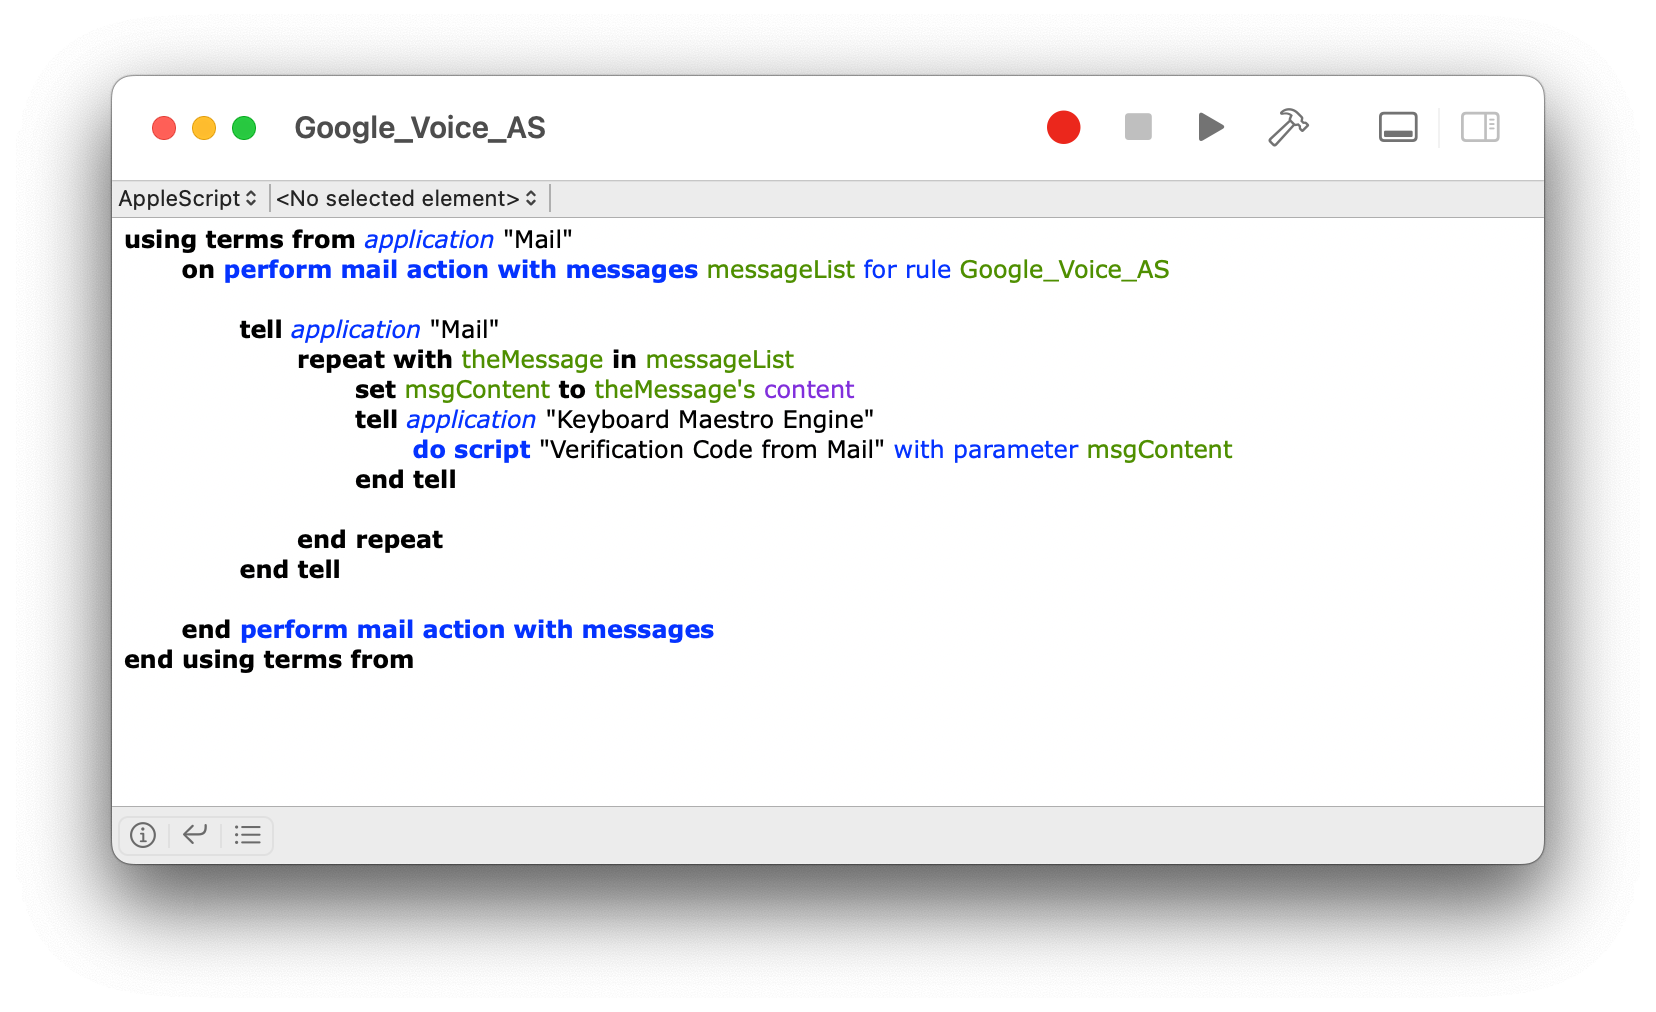Click the "end repeat" line
Image resolution: width=1656 pixels, height=1012 pixels.
click(370, 540)
